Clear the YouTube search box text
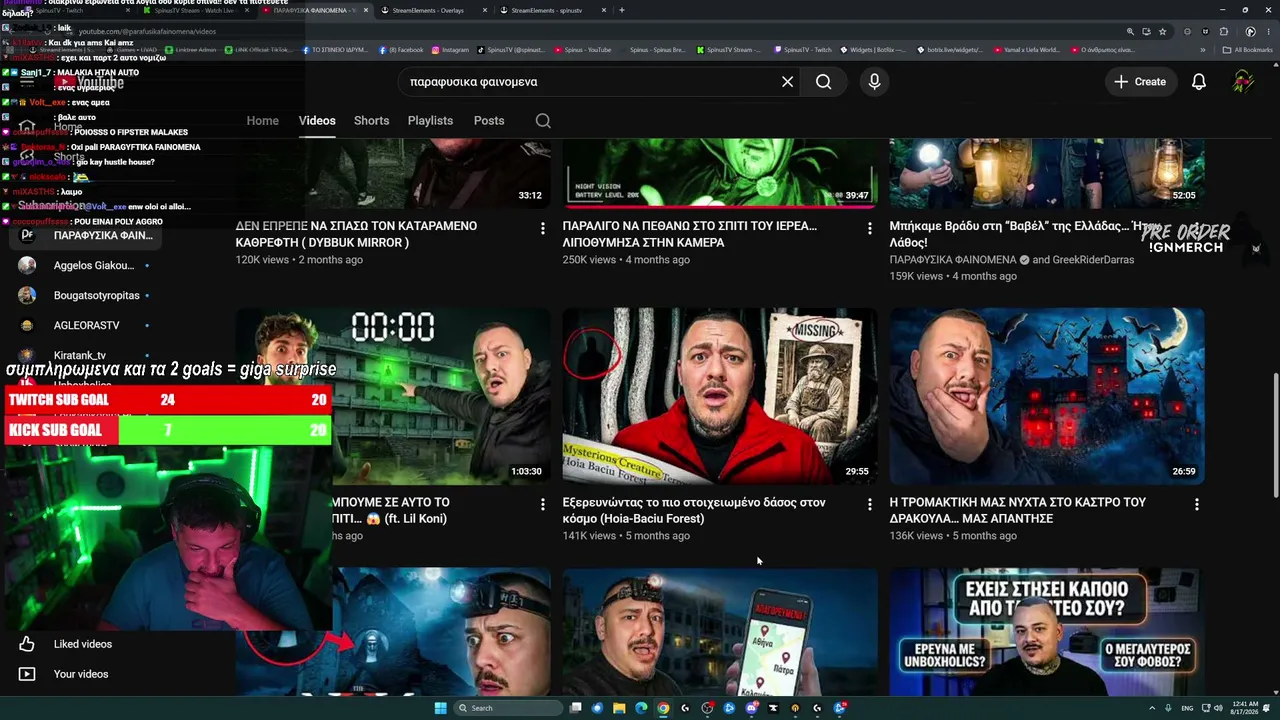Viewport: 1280px width, 720px height. pyautogui.click(x=787, y=82)
